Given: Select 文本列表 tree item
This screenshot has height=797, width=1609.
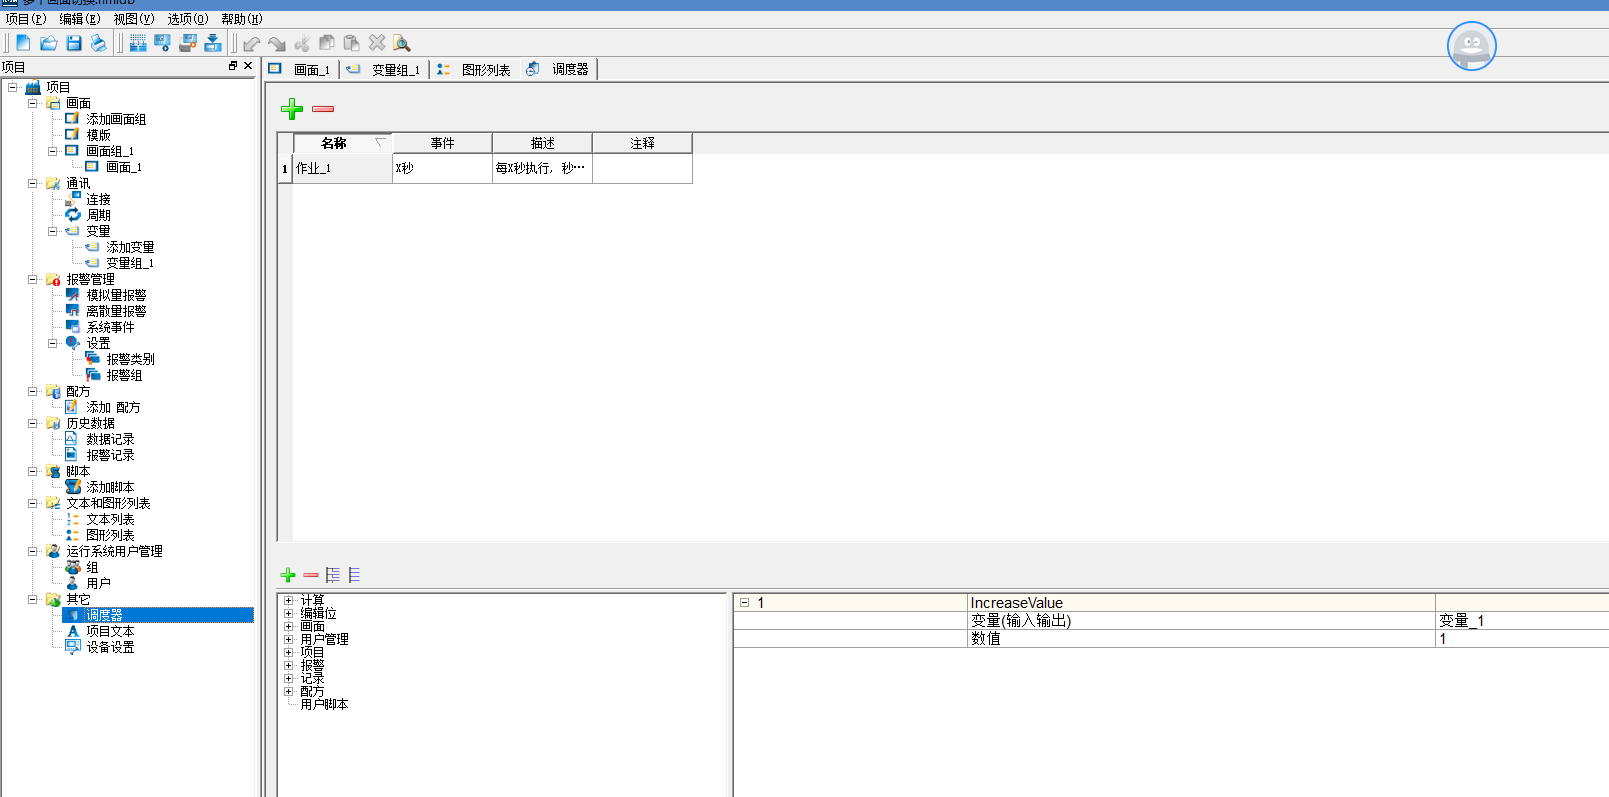Looking at the screenshot, I should coord(110,519).
